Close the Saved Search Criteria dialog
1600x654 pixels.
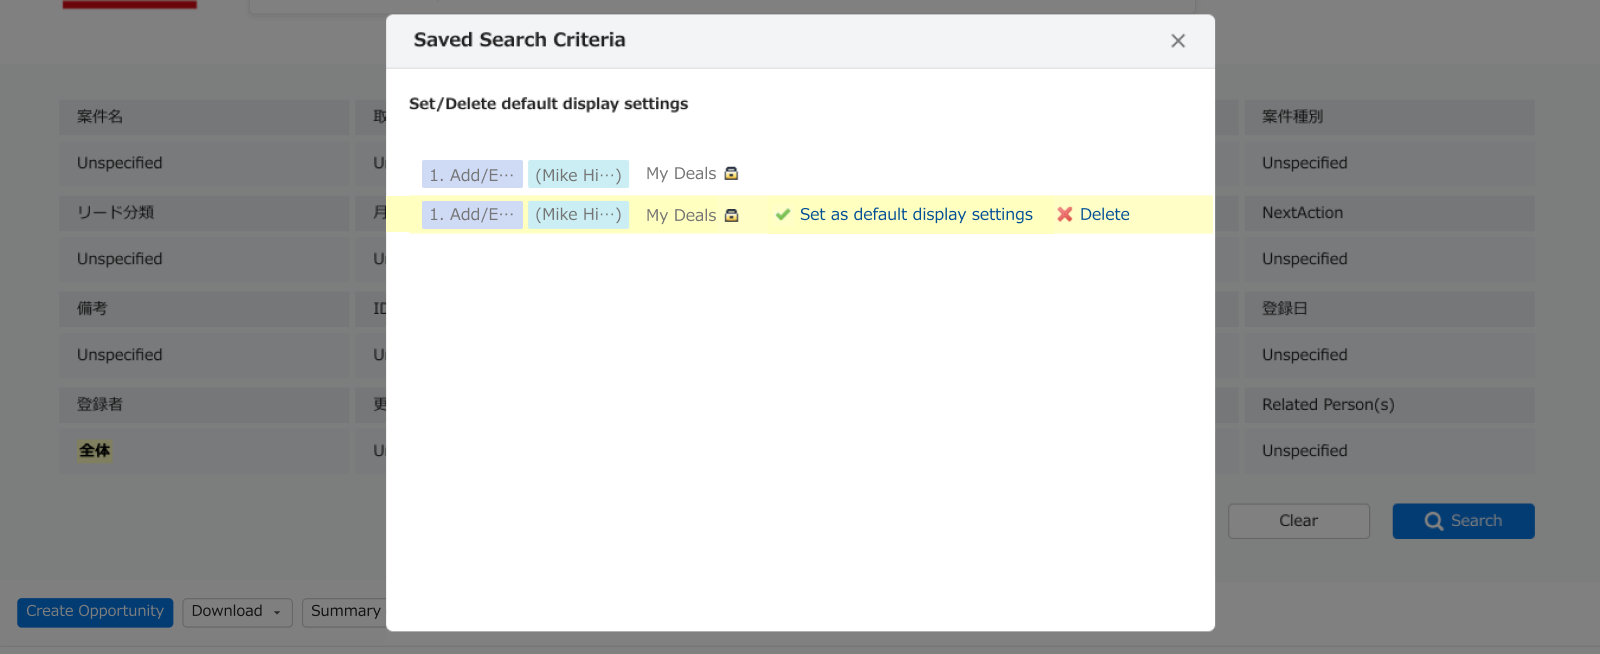1177,41
